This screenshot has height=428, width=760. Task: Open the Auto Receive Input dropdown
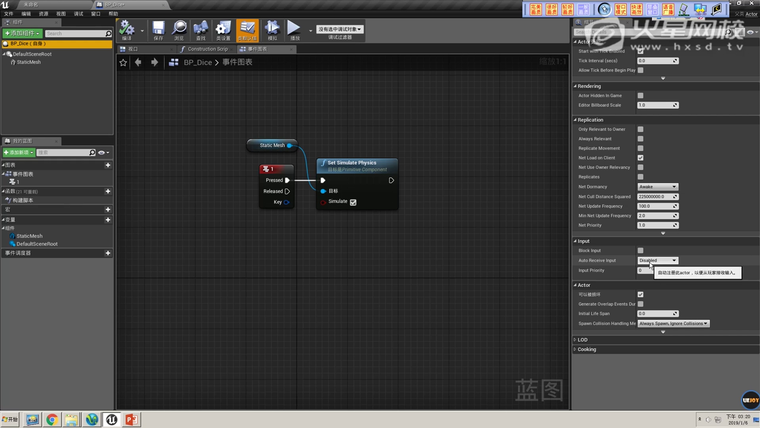pyautogui.click(x=658, y=260)
